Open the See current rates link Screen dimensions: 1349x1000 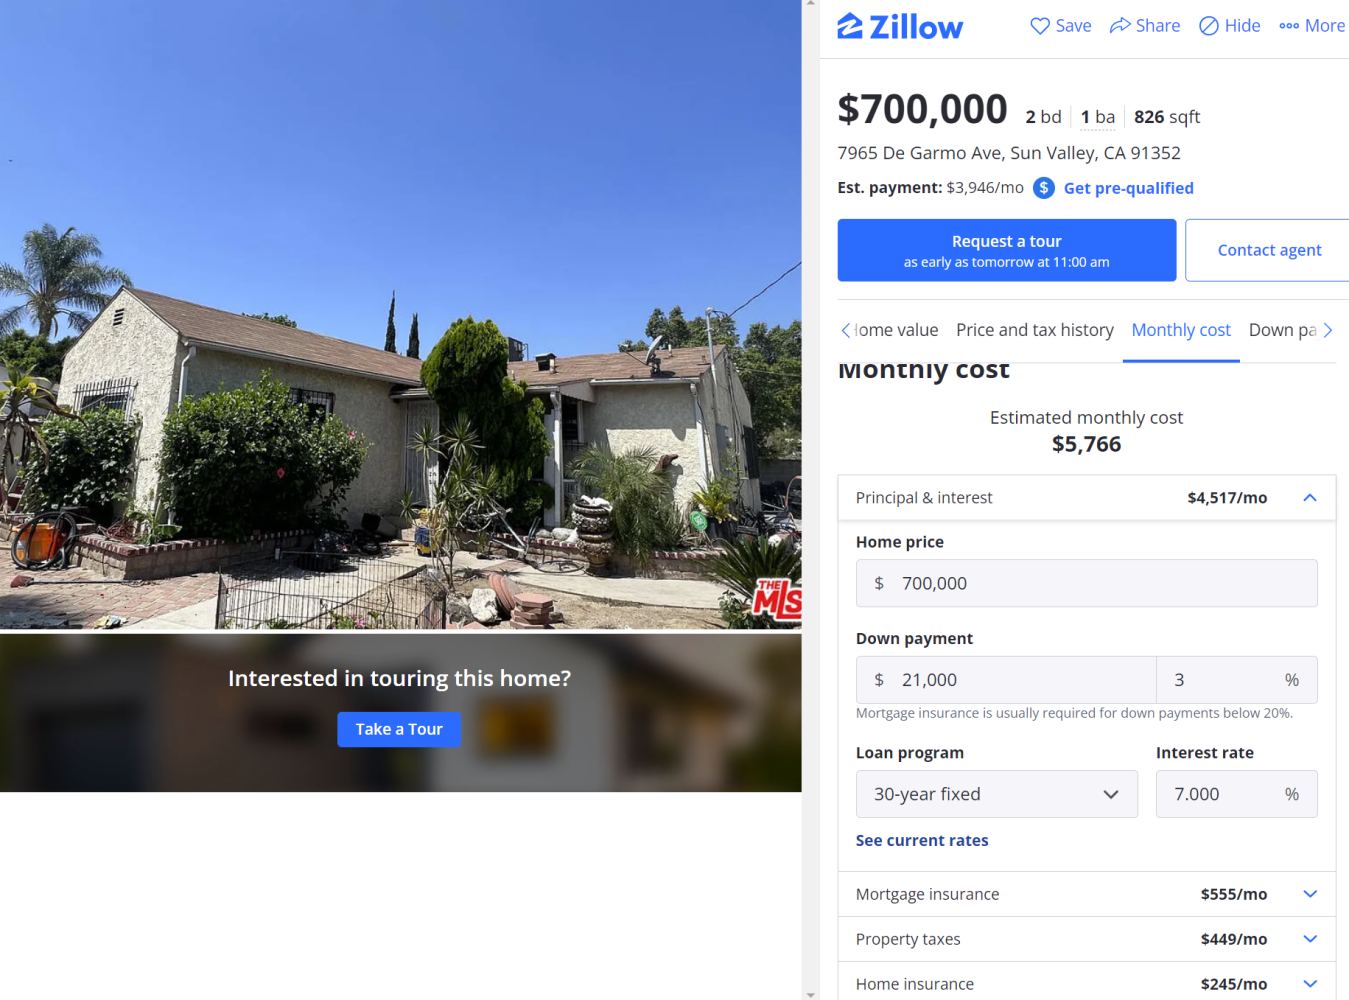point(922,841)
